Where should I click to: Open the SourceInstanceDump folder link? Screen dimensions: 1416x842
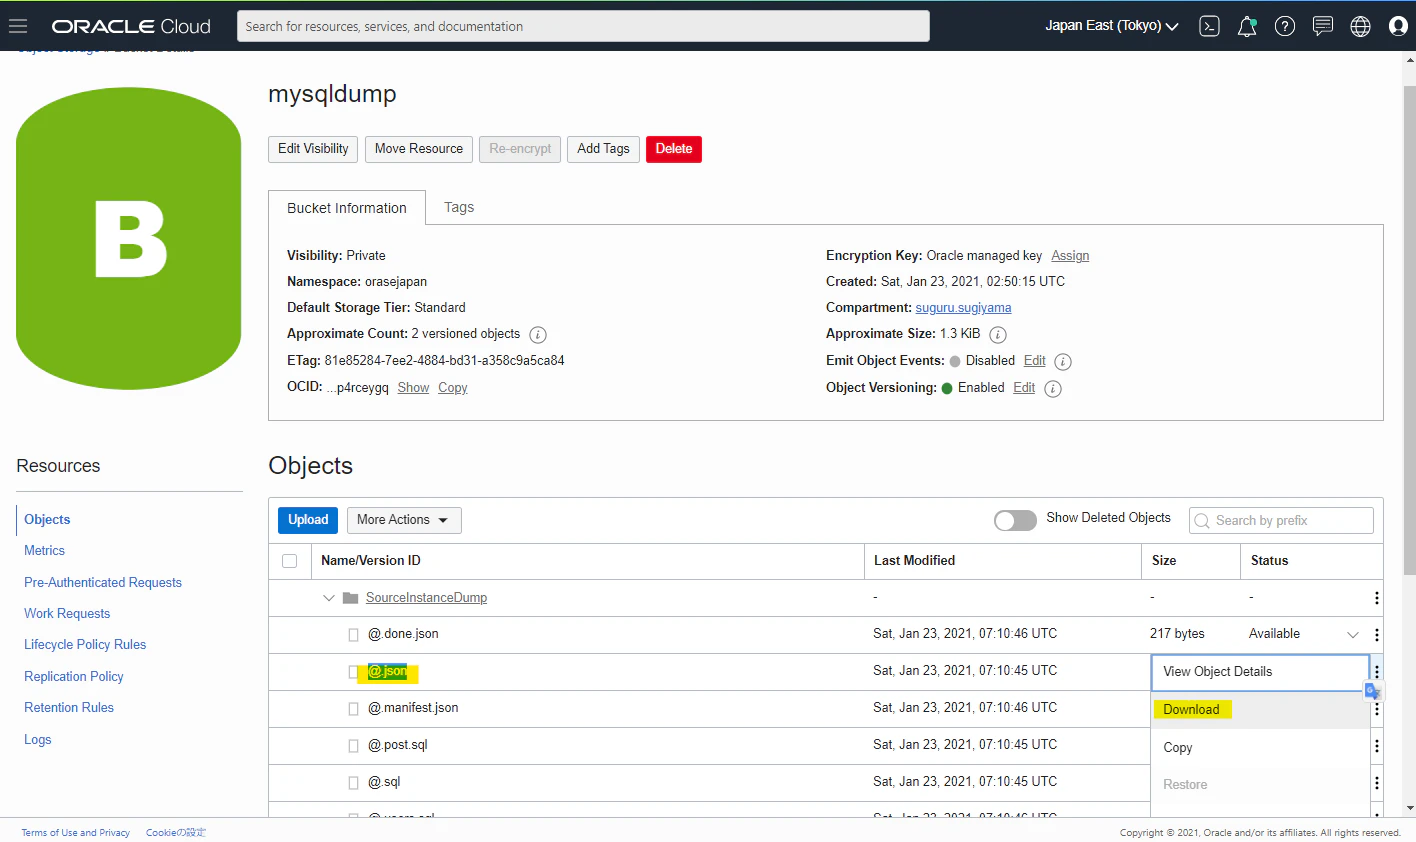click(x=426, y=598)
